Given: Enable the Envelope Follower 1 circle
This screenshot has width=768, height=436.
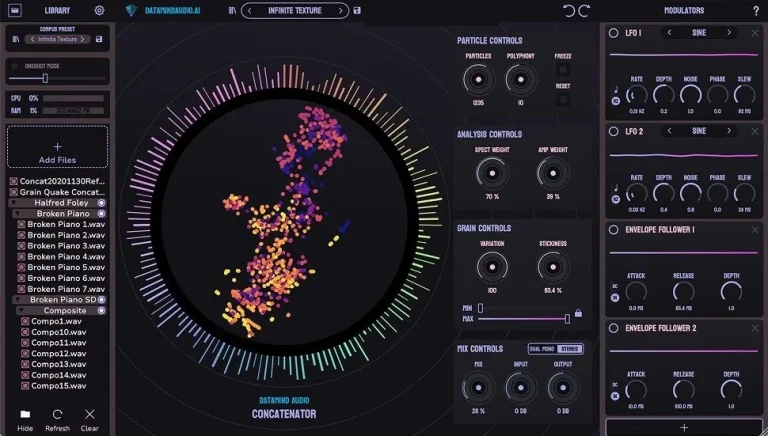Looking at the screenshot, I should [x=613, y=230].
